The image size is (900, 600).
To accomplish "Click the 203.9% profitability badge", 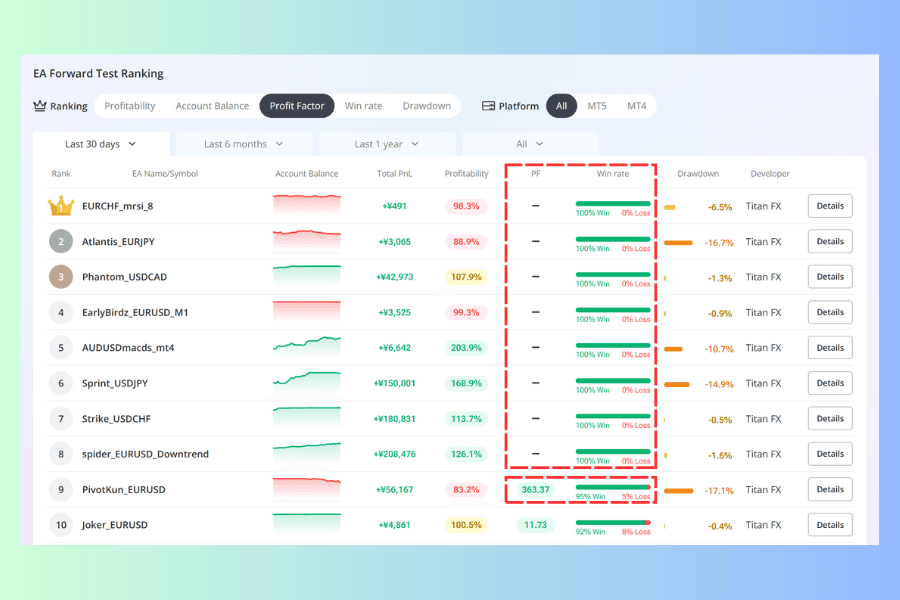I will coord(466,348).
